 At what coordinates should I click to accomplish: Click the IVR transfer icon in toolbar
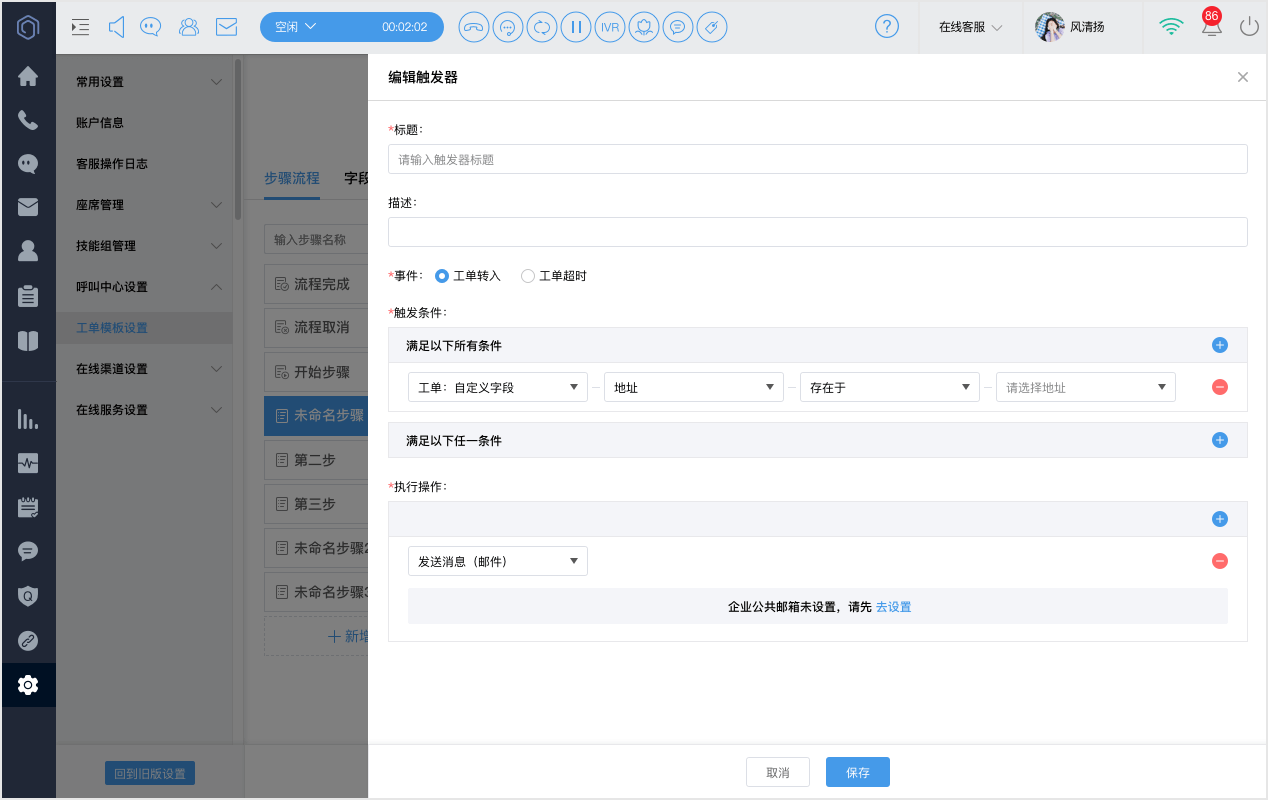pos(610,27)
